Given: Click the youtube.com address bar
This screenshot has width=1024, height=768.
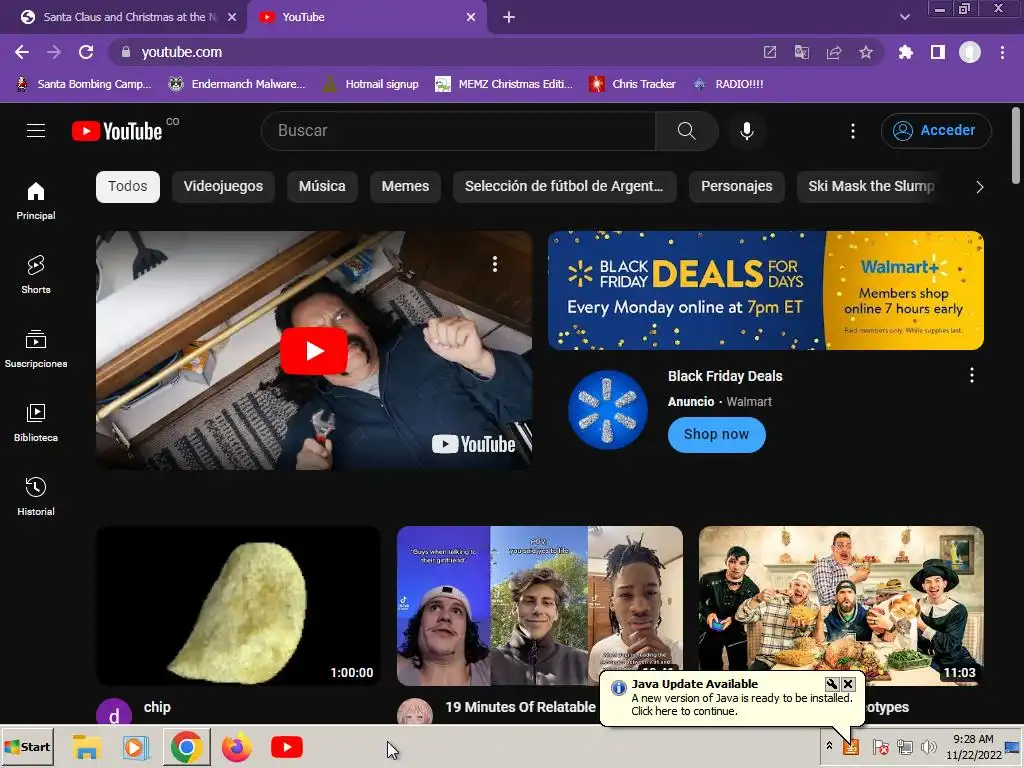Looking at the screenshot, I should click(x=431, y=52).
